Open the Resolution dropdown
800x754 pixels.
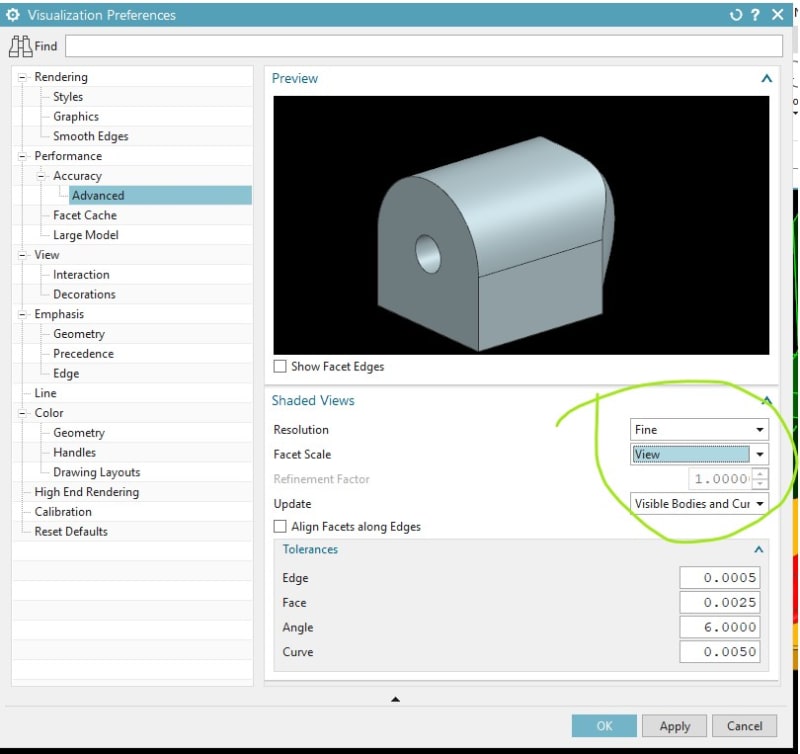(x=699, y=430)
